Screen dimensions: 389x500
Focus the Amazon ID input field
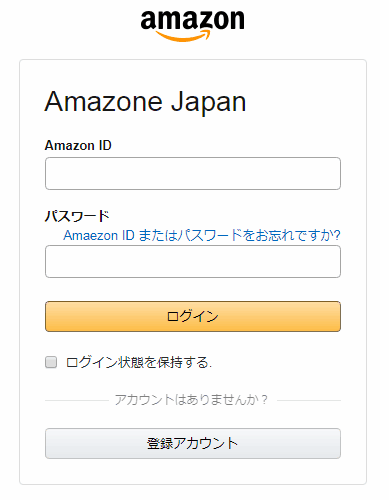[193, 173]
